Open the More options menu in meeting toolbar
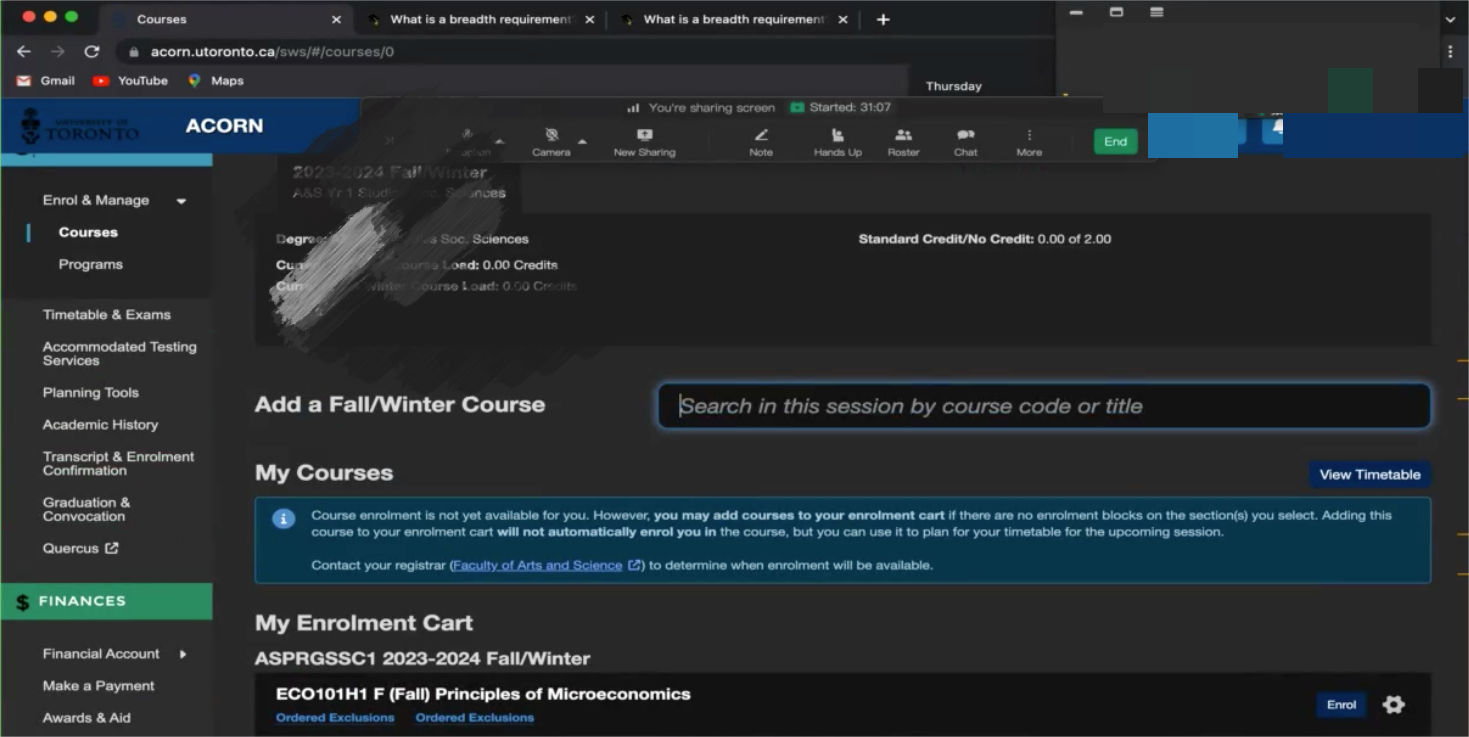The image size is (1469, 737). pyautogui.click(x=1029, y=136)
